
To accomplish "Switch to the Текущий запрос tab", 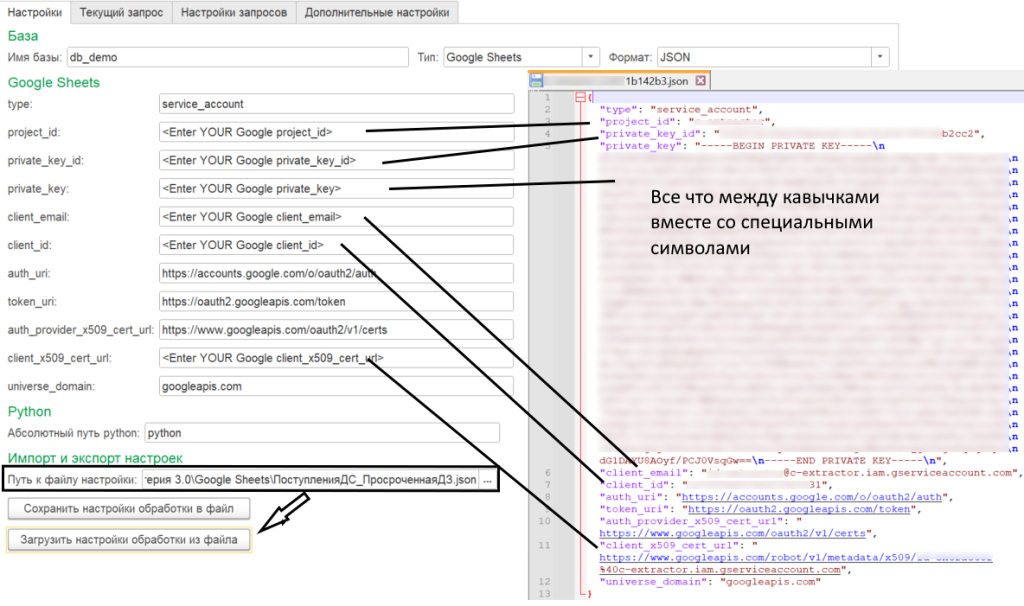I will (x=121, y=12).
